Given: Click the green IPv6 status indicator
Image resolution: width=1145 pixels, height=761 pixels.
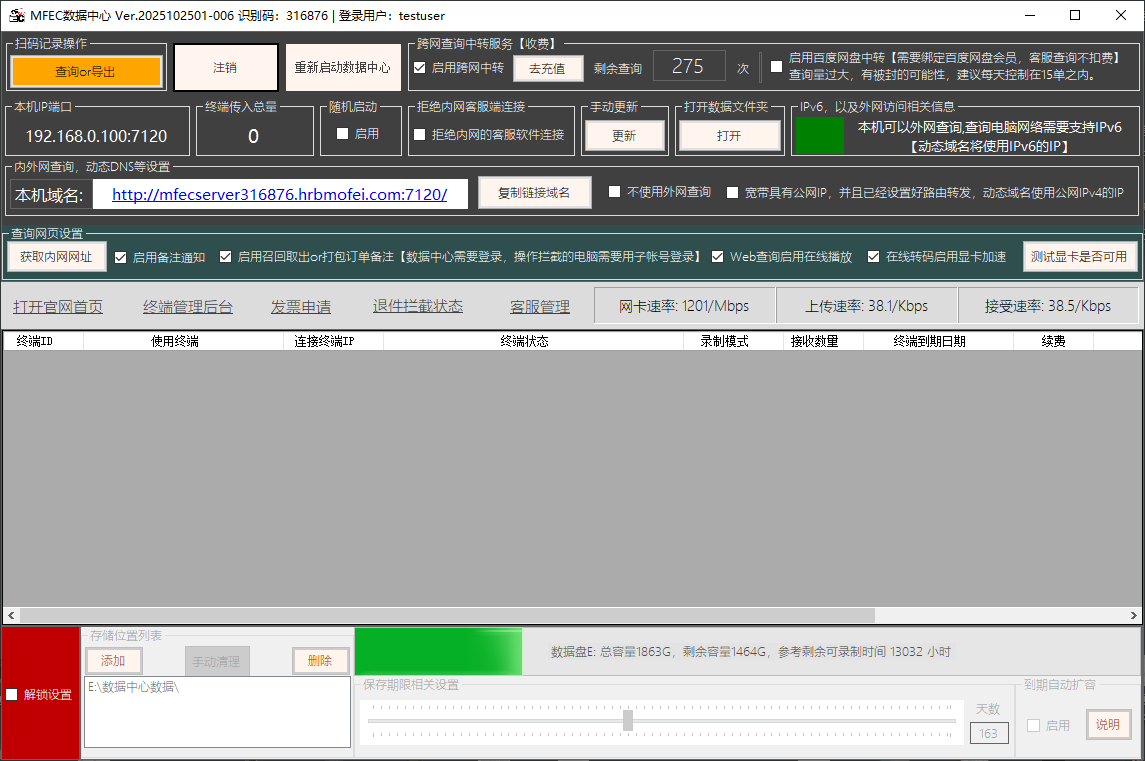Looking at the screenshot, I should pyautogui.click(x=819, y=135).
